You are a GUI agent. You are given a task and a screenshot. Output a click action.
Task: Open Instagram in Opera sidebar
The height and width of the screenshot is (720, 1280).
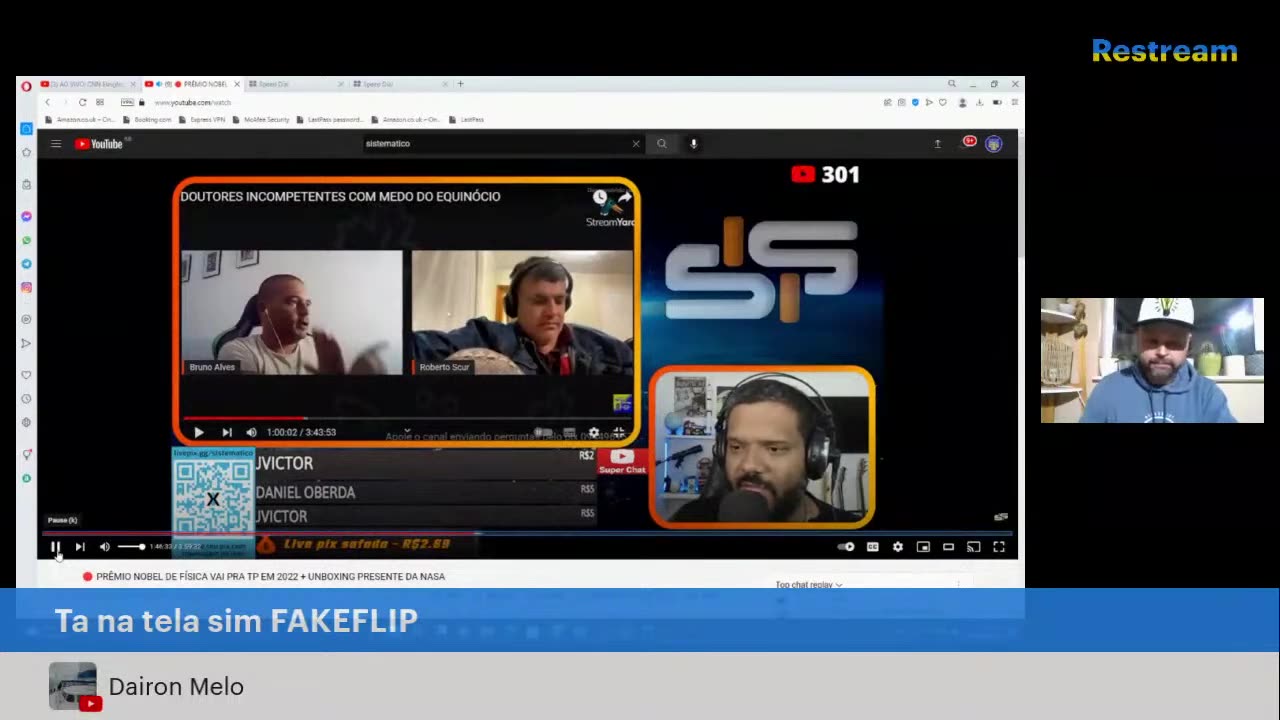(x=26, y=288)
